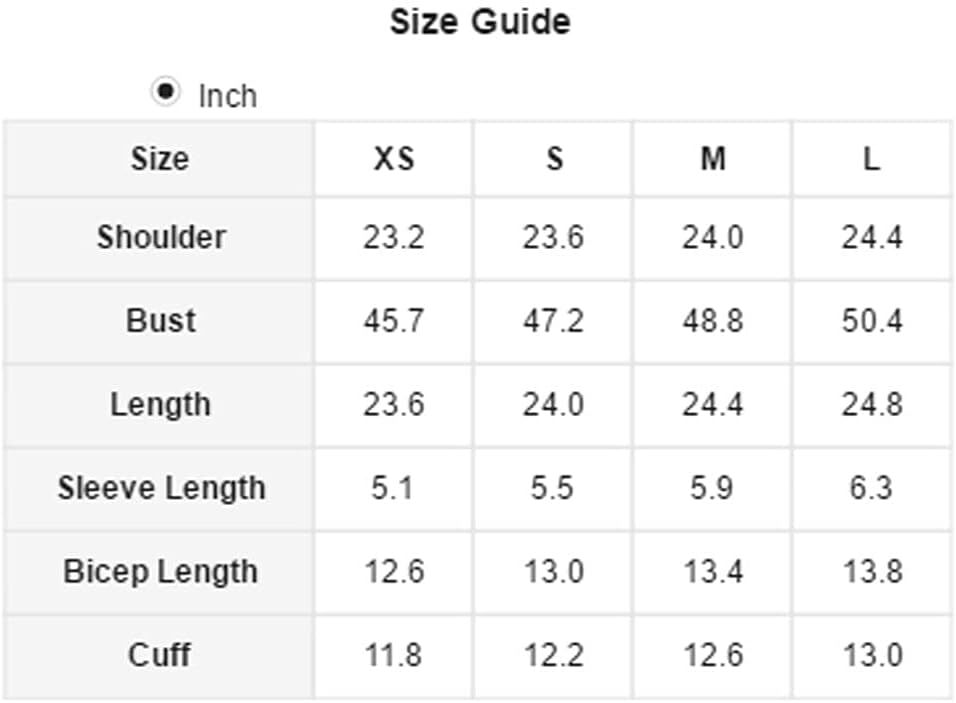Viewport: 956px width, 703px height.
Task: Click the Sleeve Length row label
Action: pos(161,488)
